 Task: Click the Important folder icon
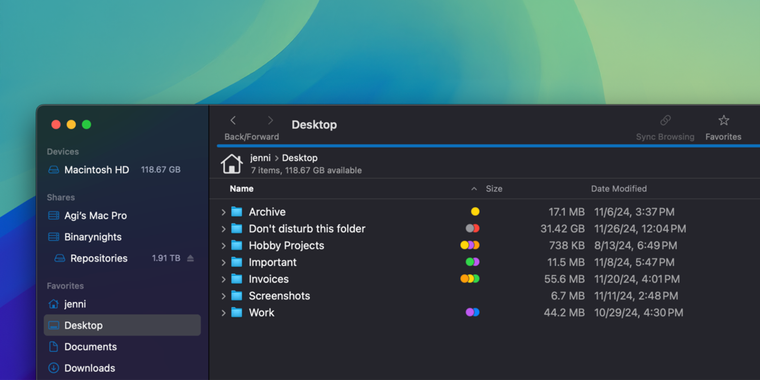pyautogui.click(x=237, y=262)
